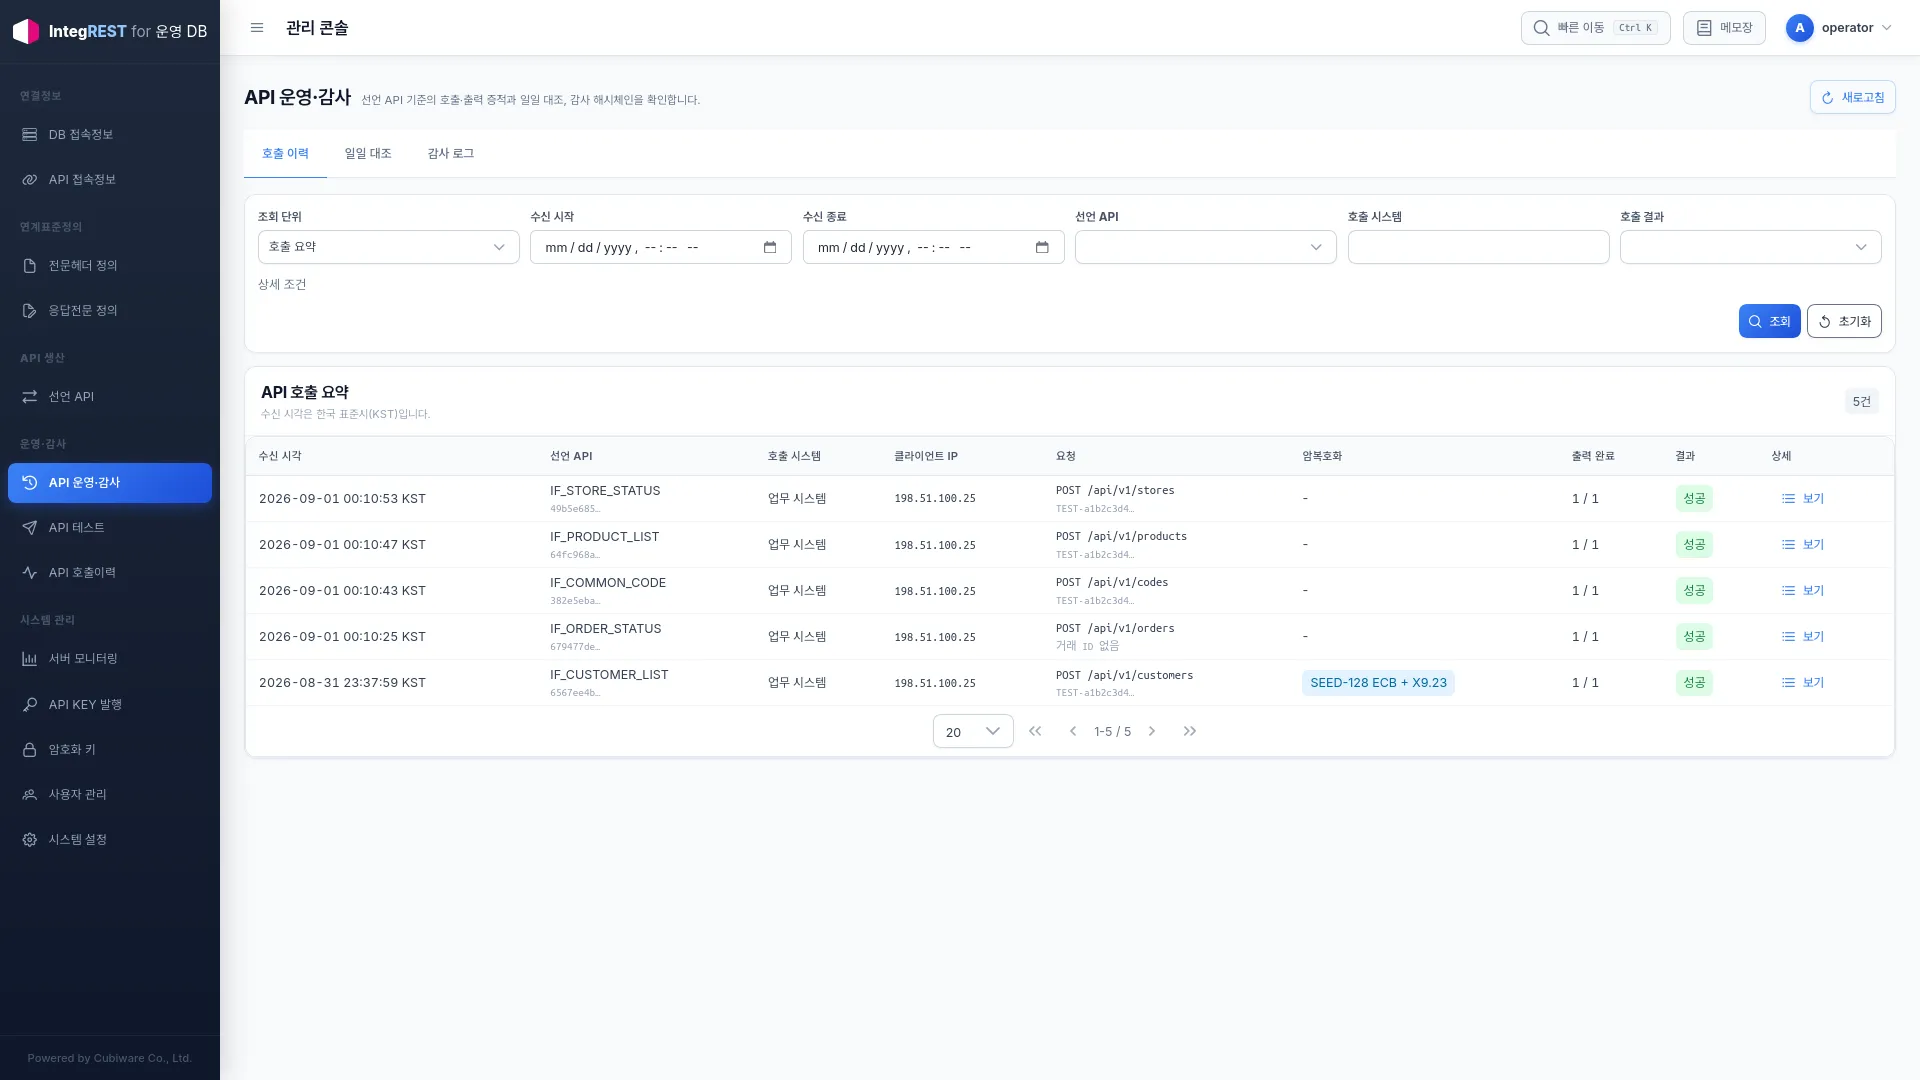Open 암호화 키 sidebar item

pos(110,749)
